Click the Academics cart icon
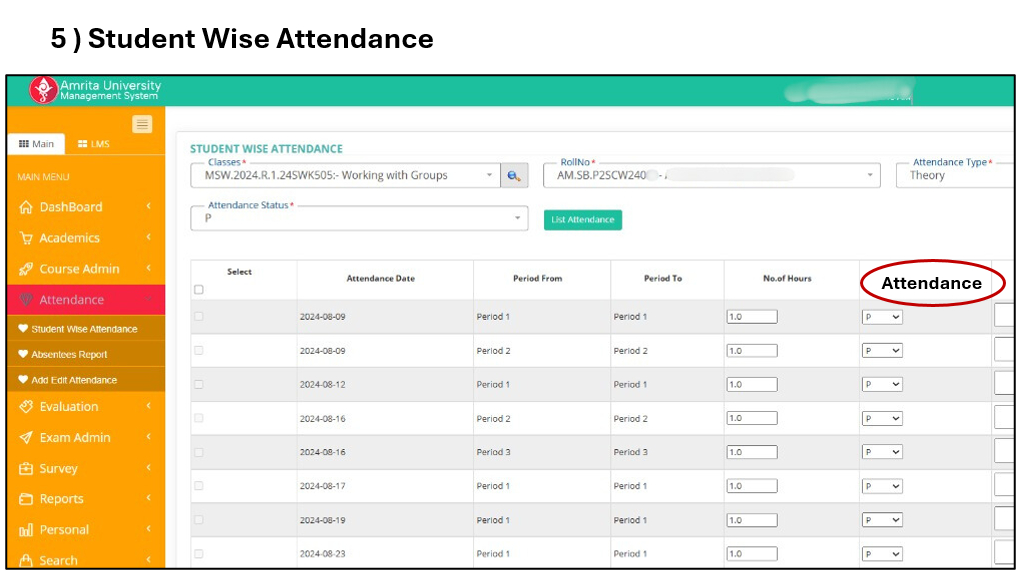Screen dimensions: 1024x576 click(26, 238)
